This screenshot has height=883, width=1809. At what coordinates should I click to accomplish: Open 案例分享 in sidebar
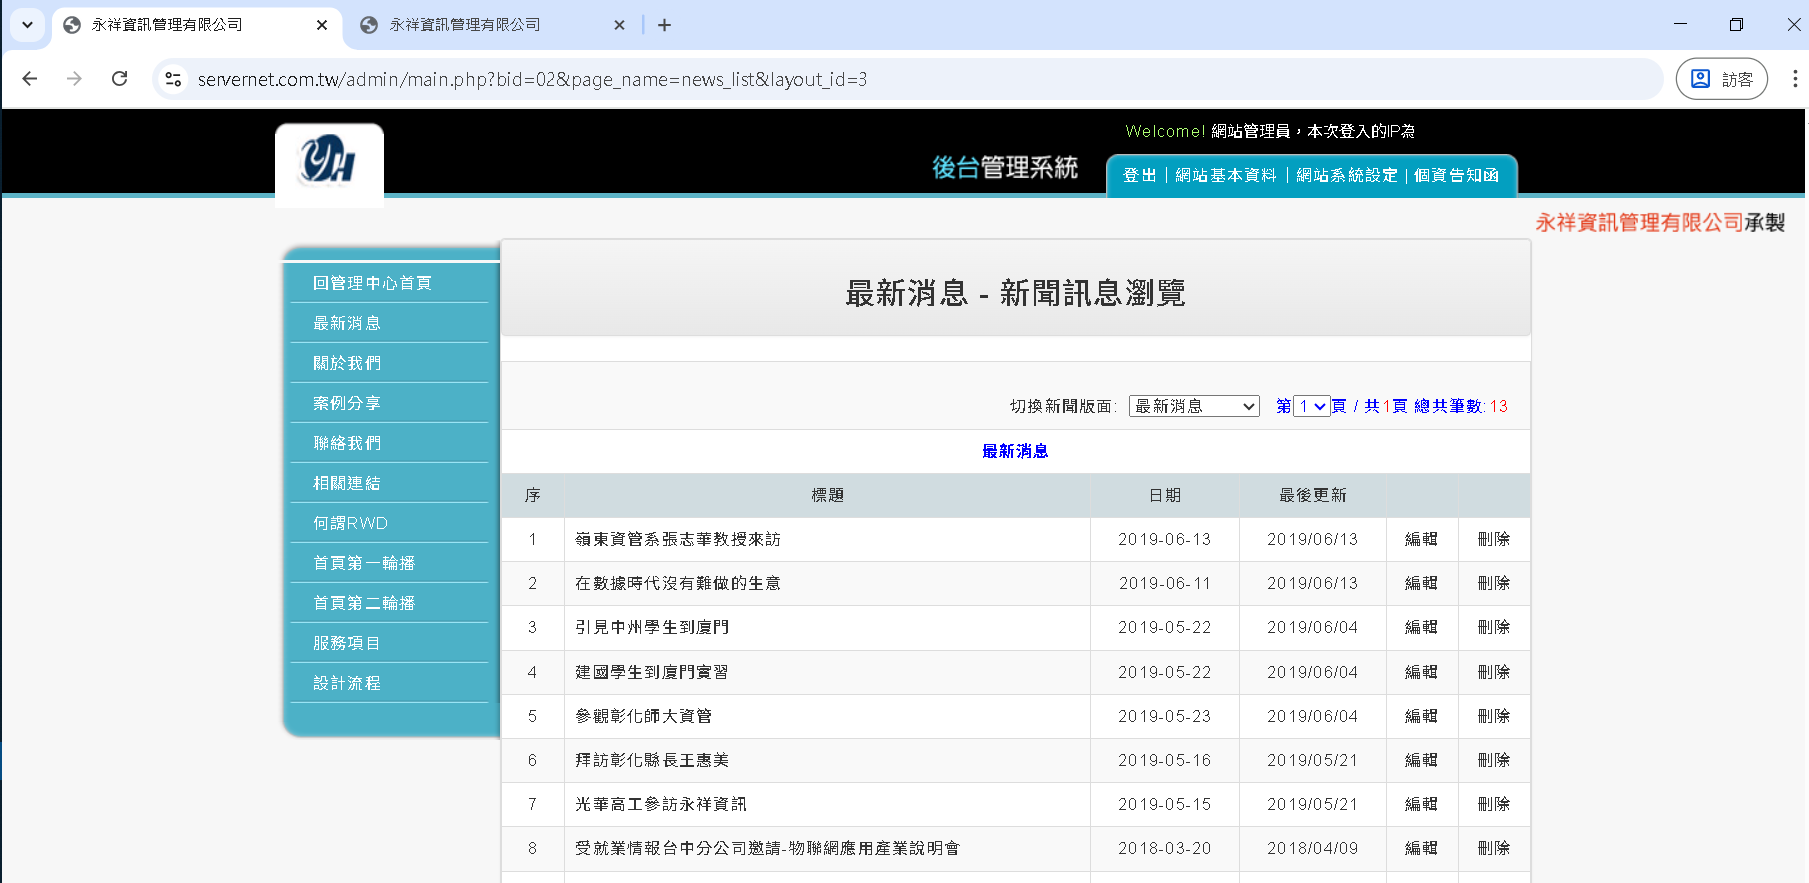tap(347, 403)
